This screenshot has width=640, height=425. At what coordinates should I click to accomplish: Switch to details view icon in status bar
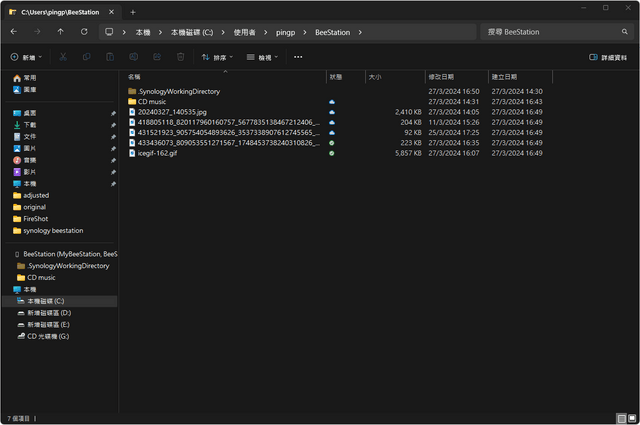[x=622, y=418]
